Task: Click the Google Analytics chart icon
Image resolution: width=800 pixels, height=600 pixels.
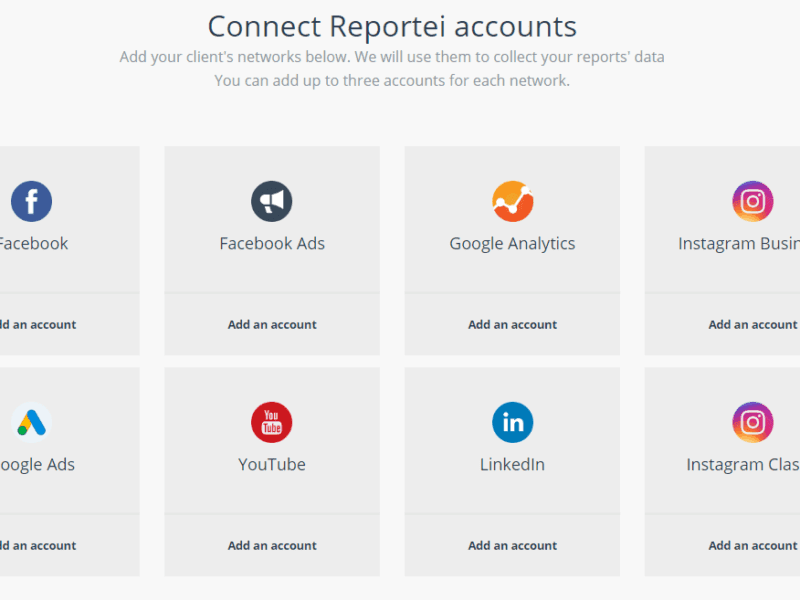Action: click(x=512, y=201)
